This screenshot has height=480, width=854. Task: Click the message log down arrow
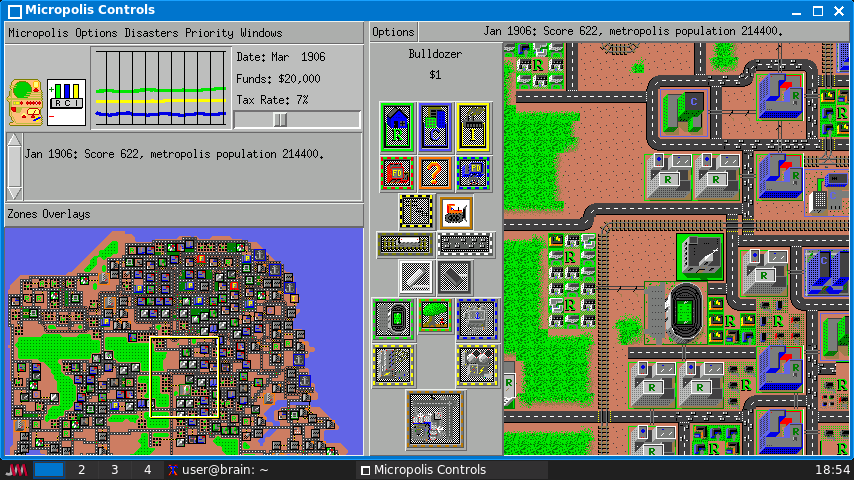[x=14, y=193]
